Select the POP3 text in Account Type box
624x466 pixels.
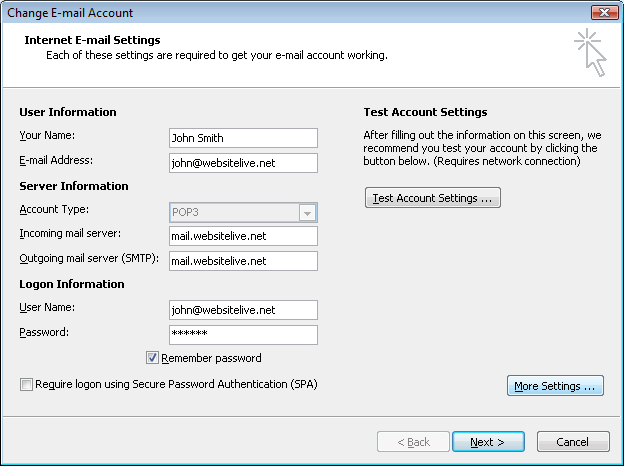coord(185,212)
